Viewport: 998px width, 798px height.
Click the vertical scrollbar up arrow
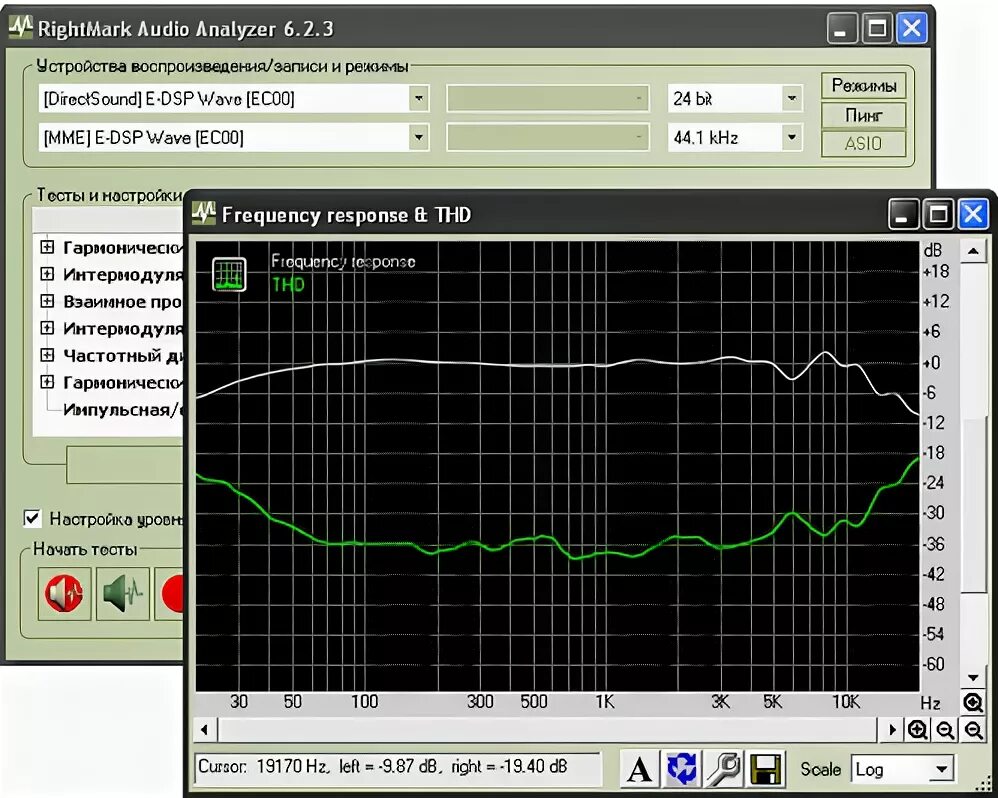coord(973,251)
